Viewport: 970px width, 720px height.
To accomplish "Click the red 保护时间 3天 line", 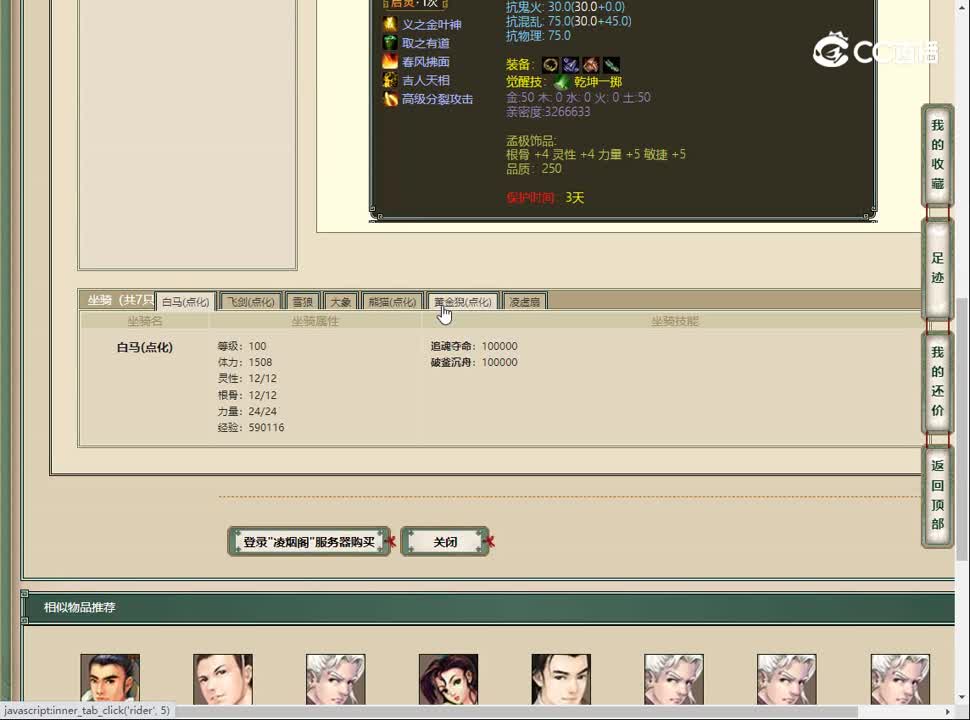I will click(x=545, y=197).
